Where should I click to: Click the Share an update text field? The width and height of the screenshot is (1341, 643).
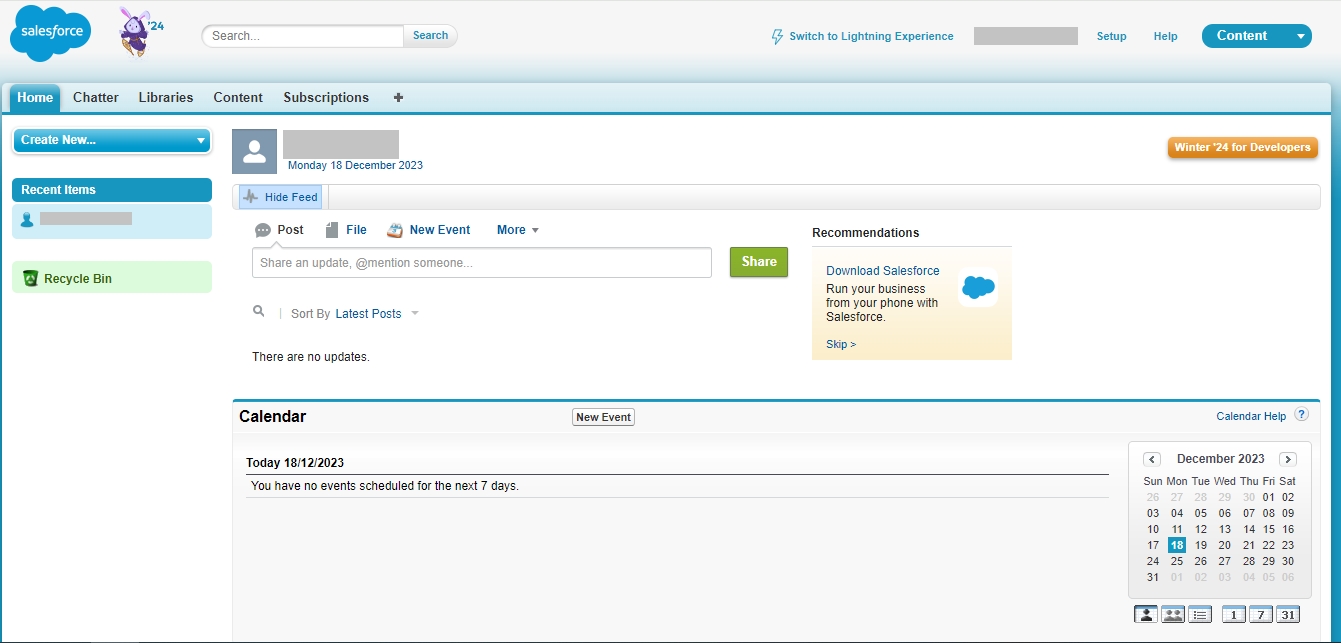481,263
